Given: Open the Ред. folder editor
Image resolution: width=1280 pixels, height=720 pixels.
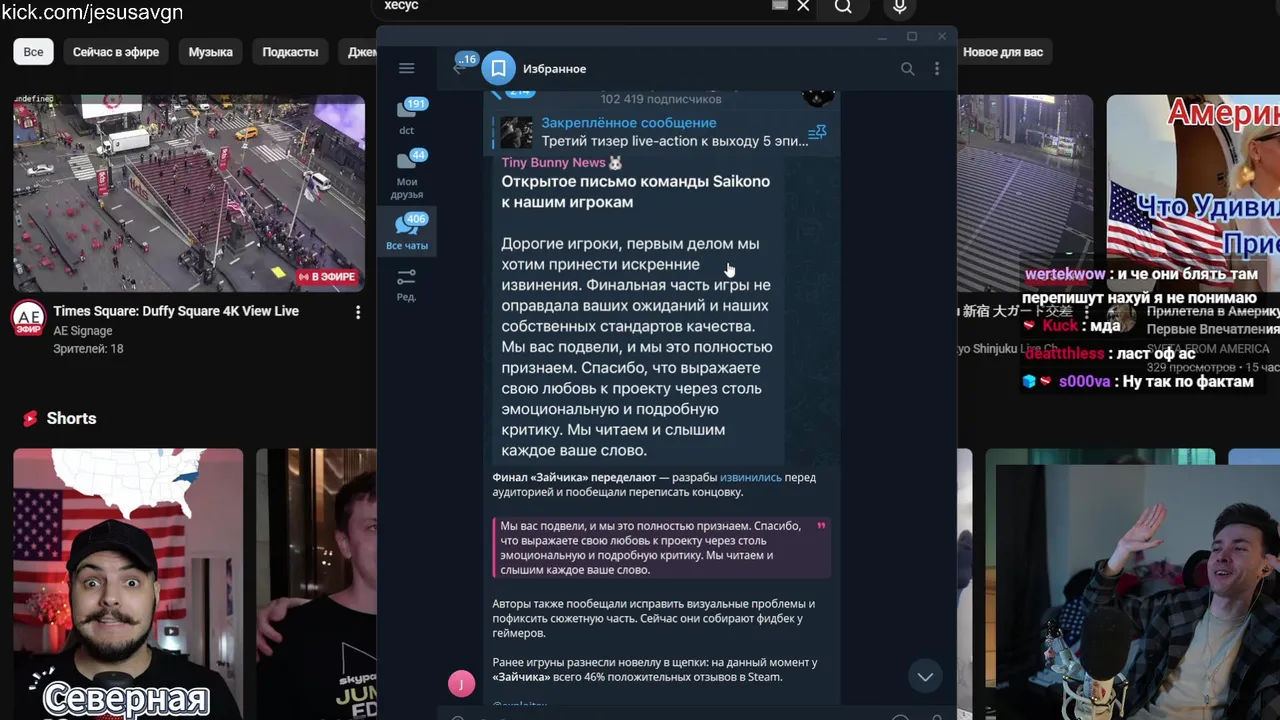Looking at the screenshot, I should tap(407, 284).
